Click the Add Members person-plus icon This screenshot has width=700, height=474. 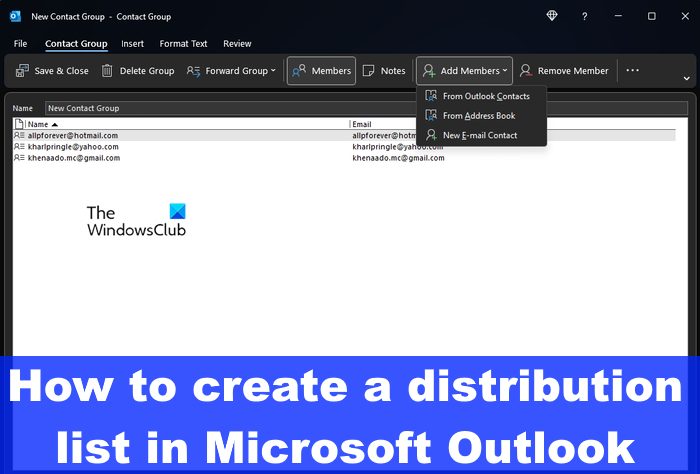point(429,71)
